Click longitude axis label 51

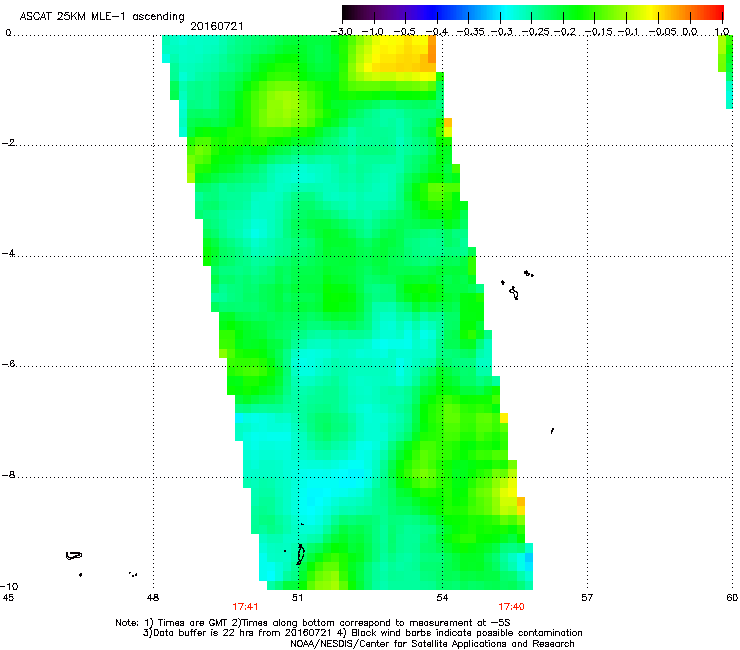[x=297, y=598]
